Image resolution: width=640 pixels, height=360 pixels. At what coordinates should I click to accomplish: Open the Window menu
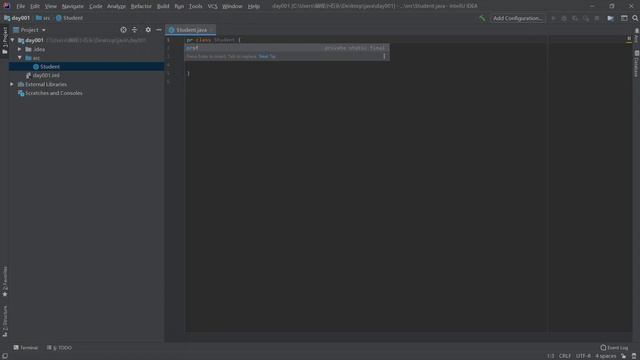click(x=232, y=6)
